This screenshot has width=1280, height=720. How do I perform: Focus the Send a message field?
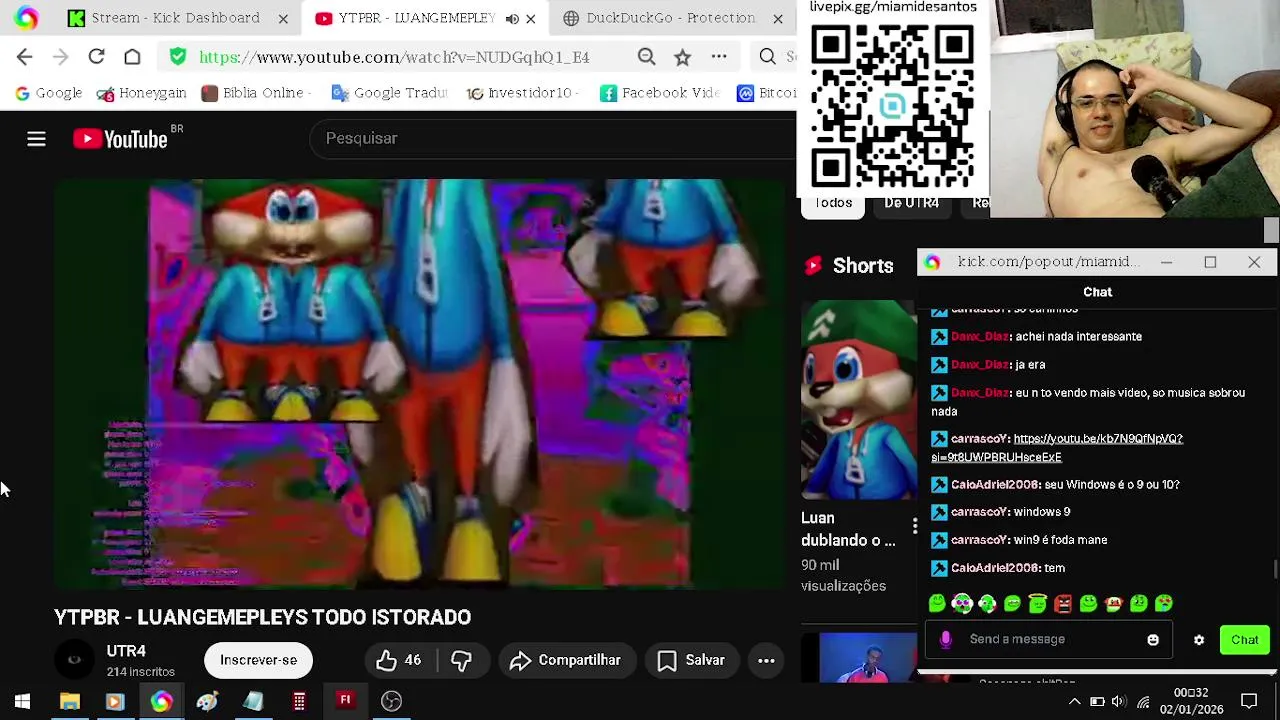pos(1050,639)
